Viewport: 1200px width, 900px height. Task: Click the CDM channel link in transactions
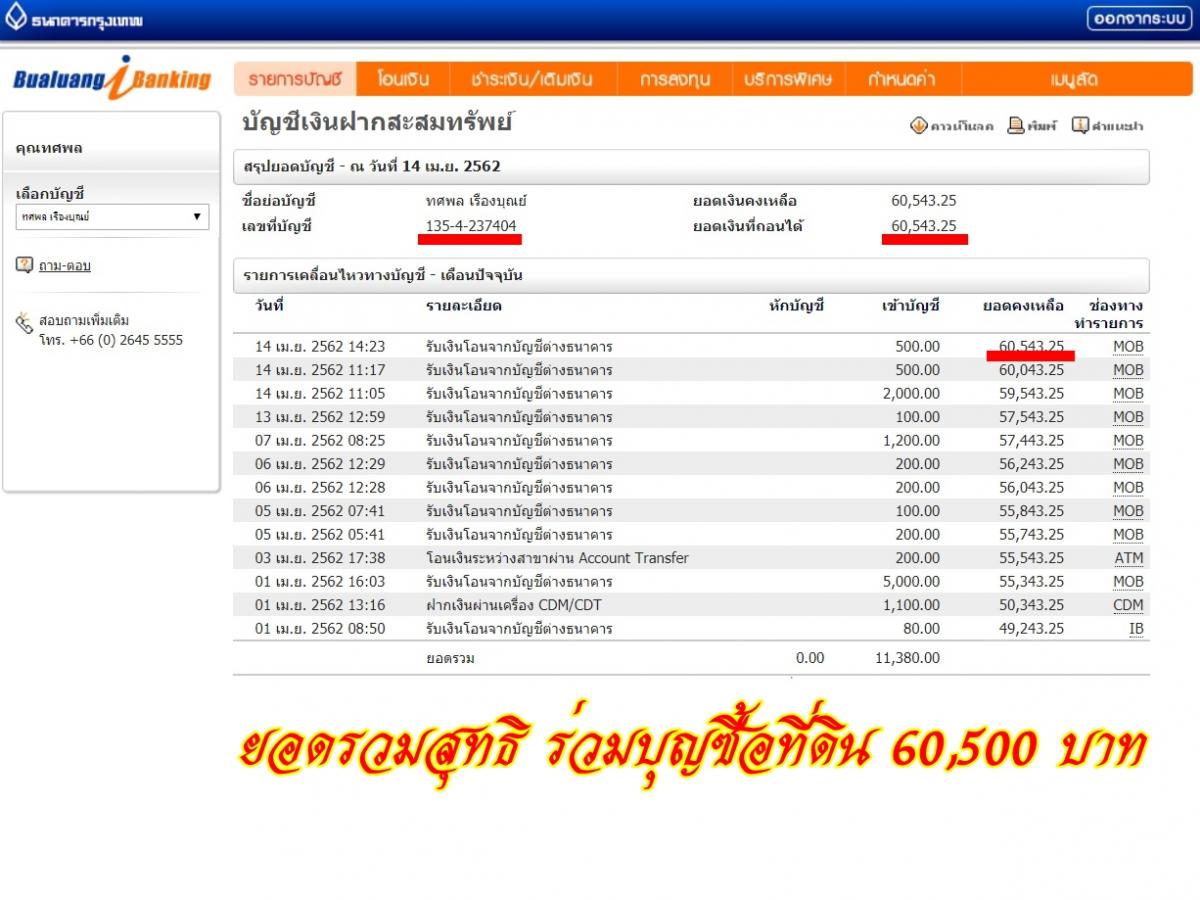(x=1128, y=605)
